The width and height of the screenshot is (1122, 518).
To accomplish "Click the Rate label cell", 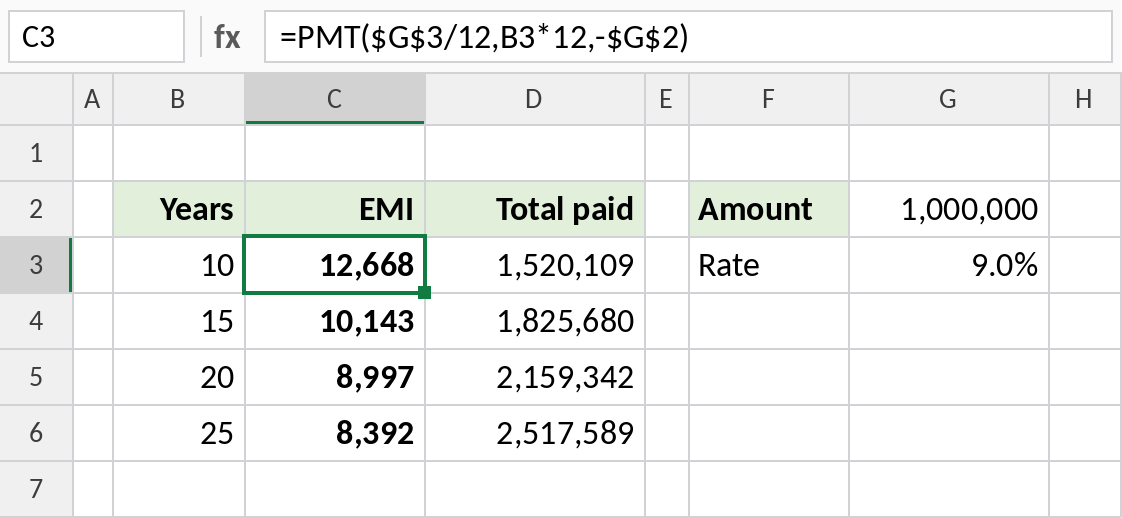I will (x=769, y=265).
